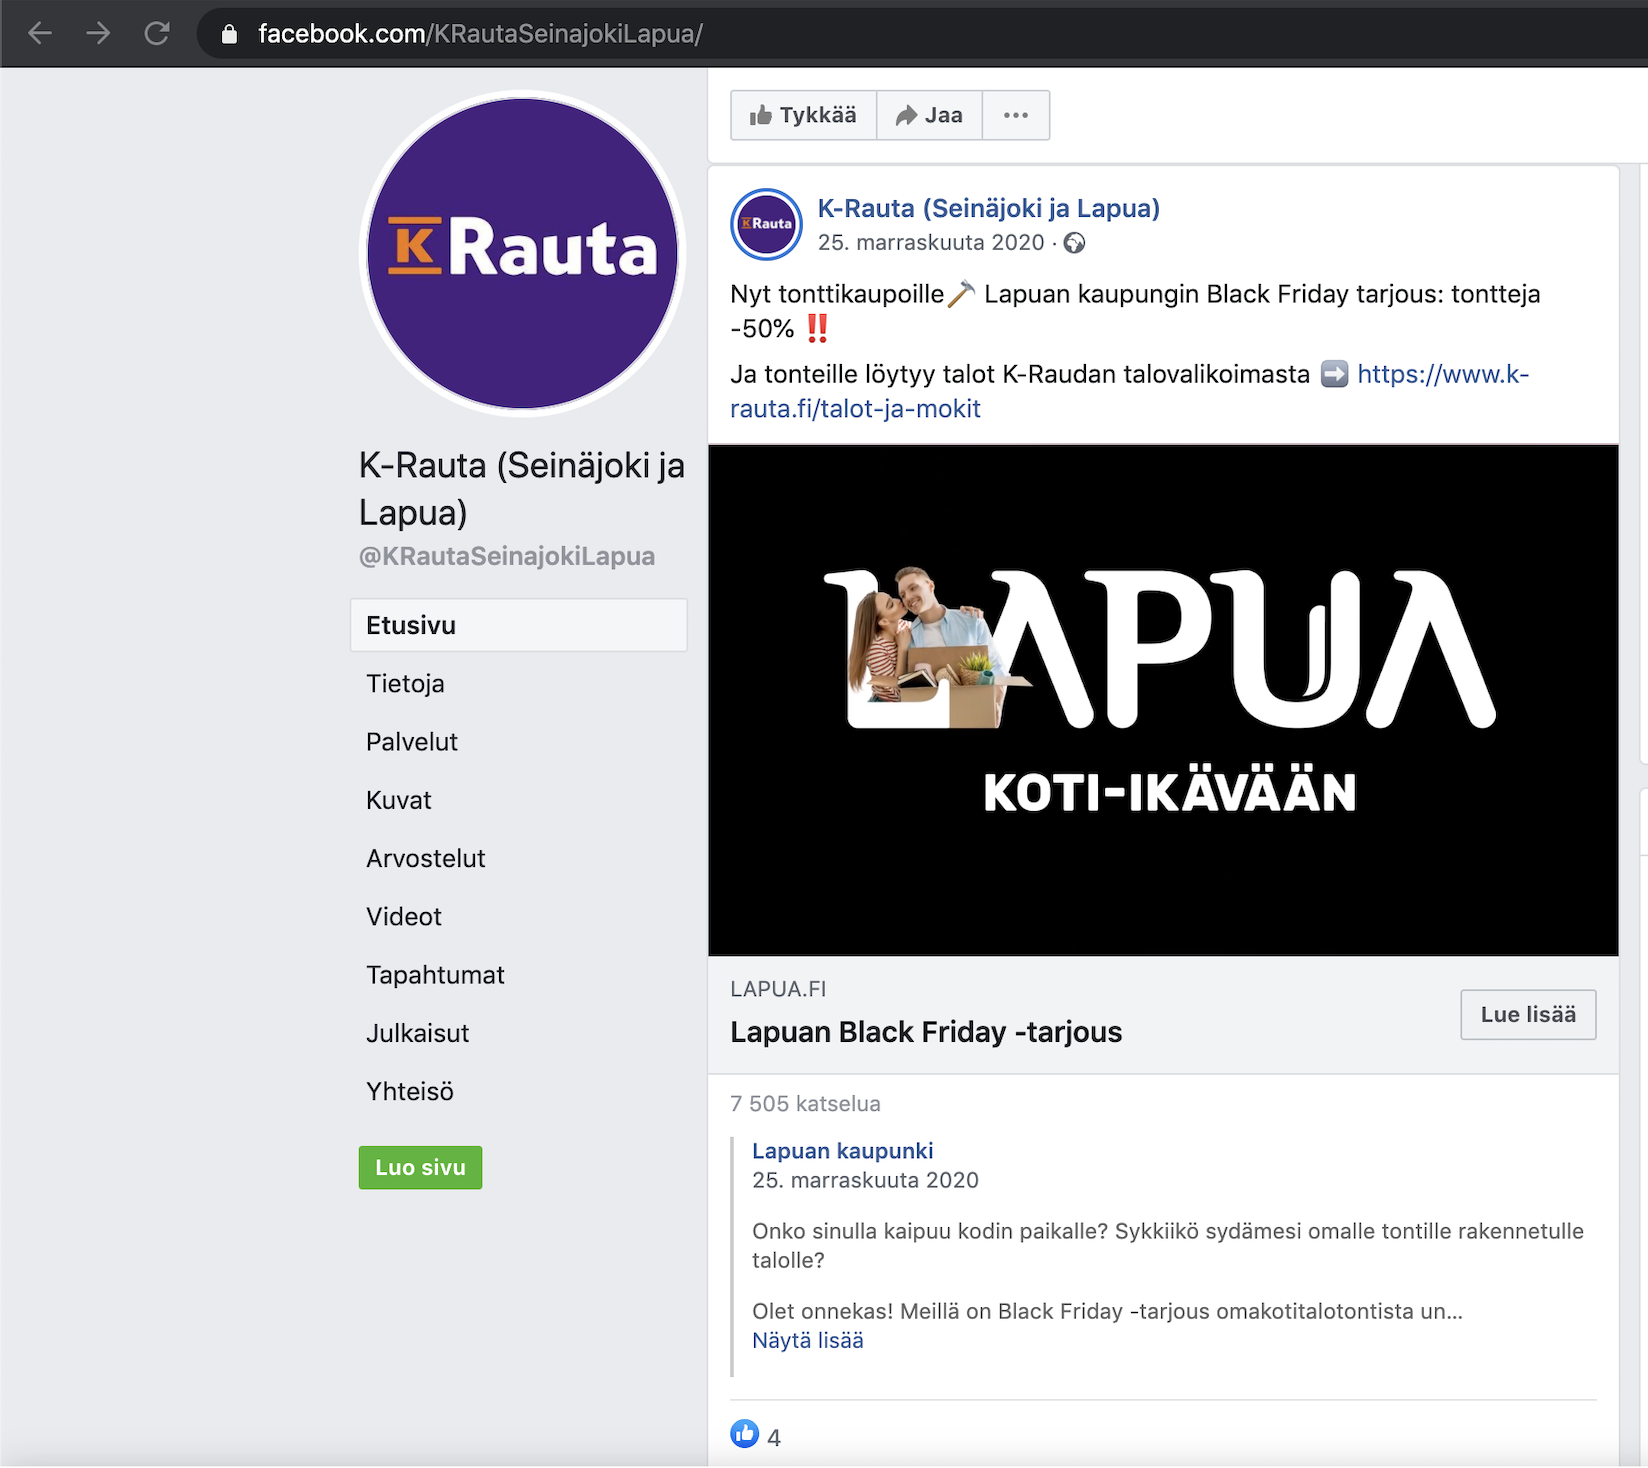The width and height of the screenshot is (1648, 1468).
Task: Click the small K-Rauta post avatar
Action: 766,224
